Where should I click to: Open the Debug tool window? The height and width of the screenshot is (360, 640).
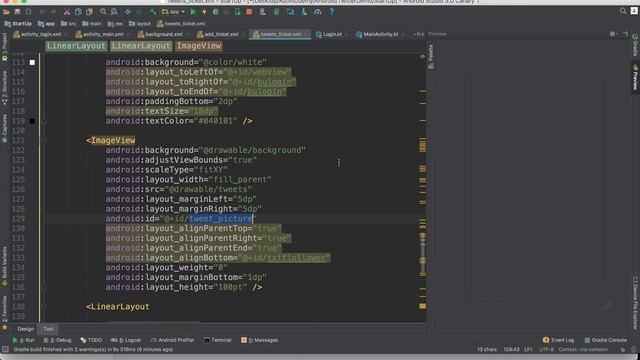coord(58,340)
